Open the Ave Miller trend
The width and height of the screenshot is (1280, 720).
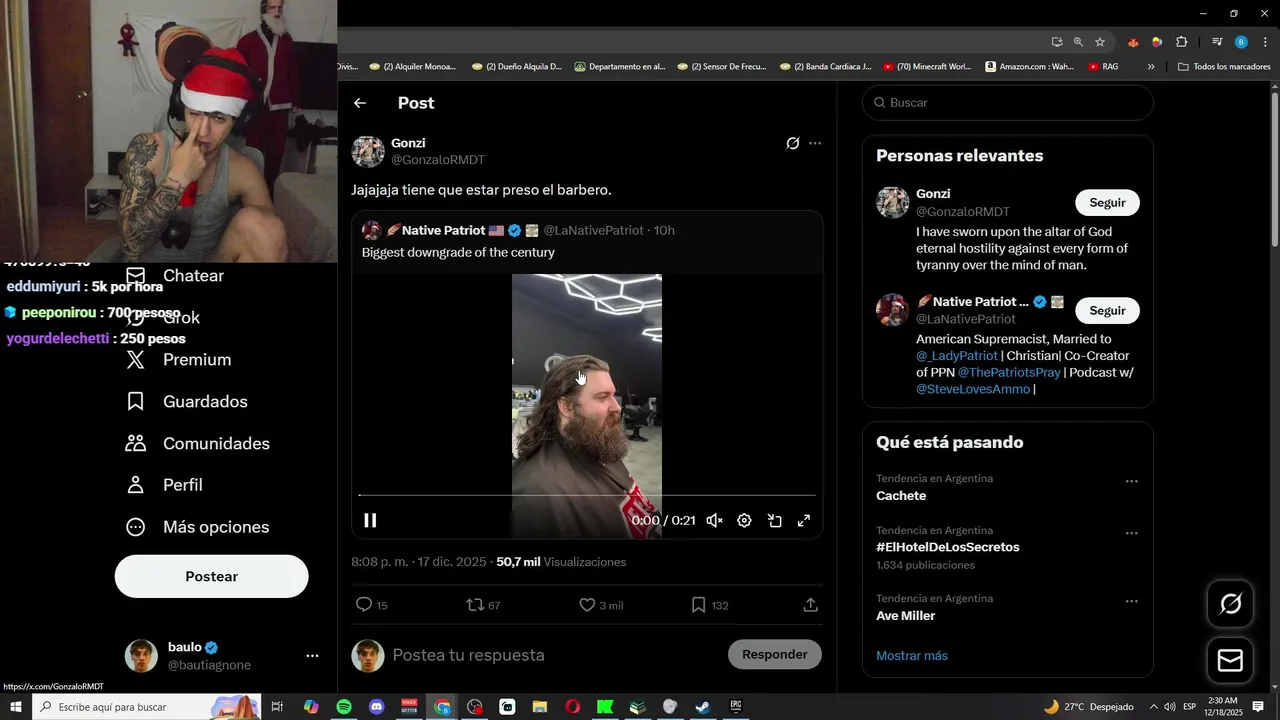click(906, 616)
